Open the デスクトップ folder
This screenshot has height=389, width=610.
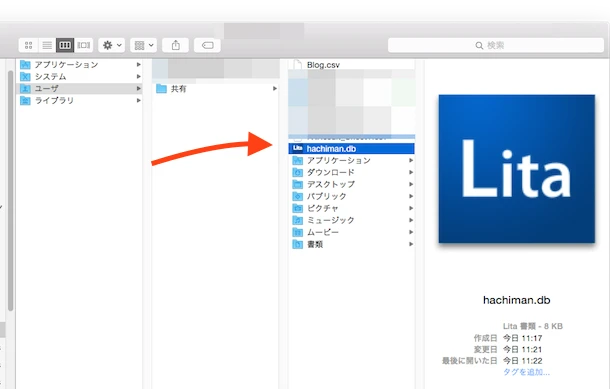tap(352, 184)
